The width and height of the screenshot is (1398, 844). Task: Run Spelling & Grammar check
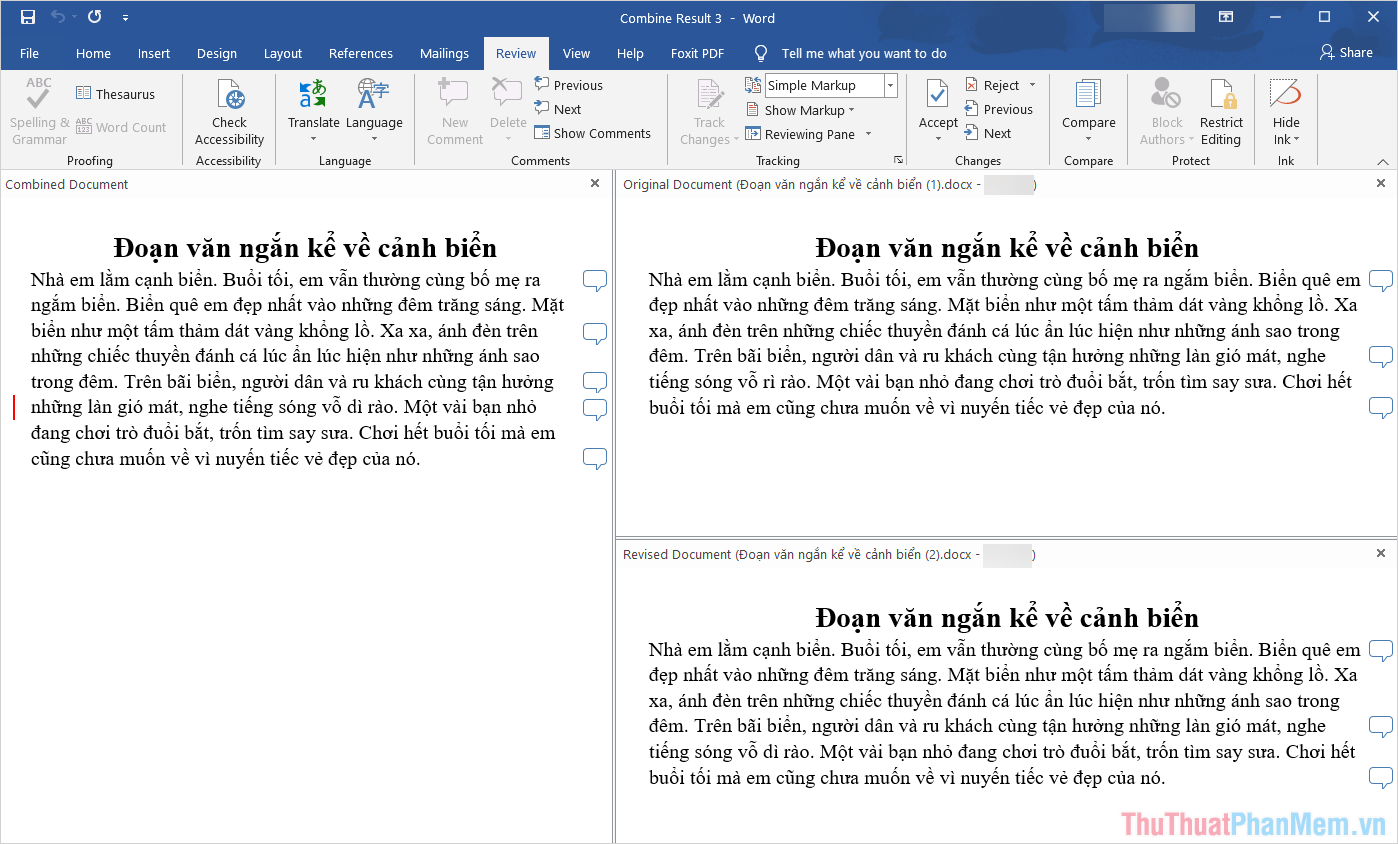[x=37, y=110]
